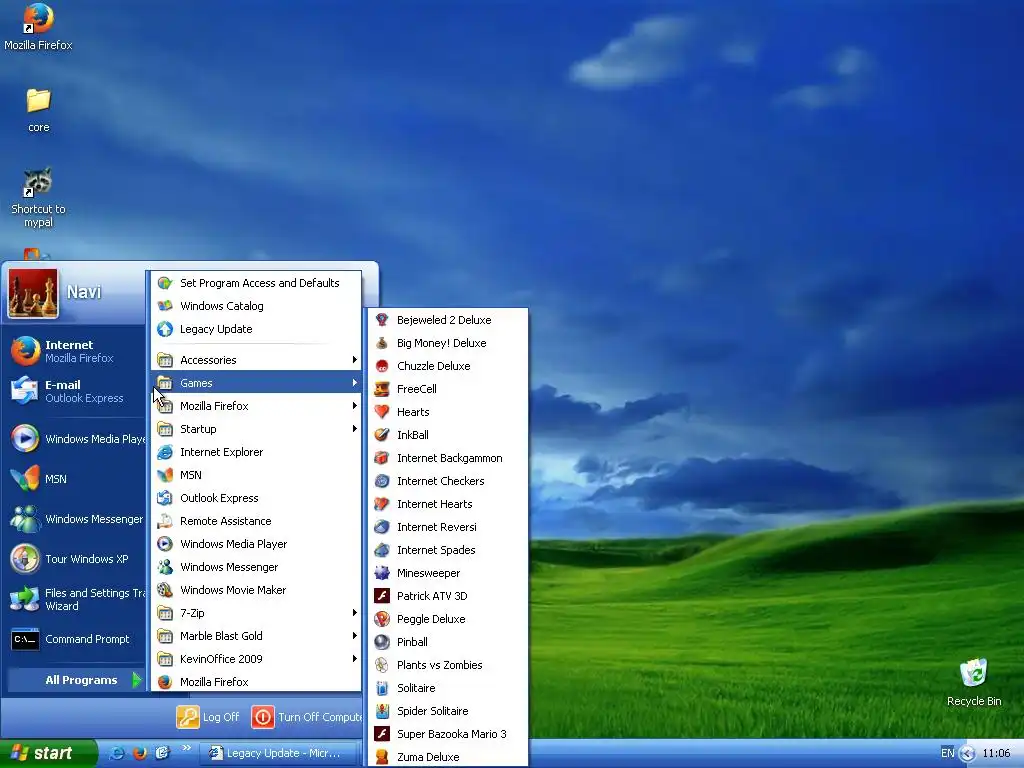
Task: Click the Internet Backgammon icon
Action: [x=382, y=458]
